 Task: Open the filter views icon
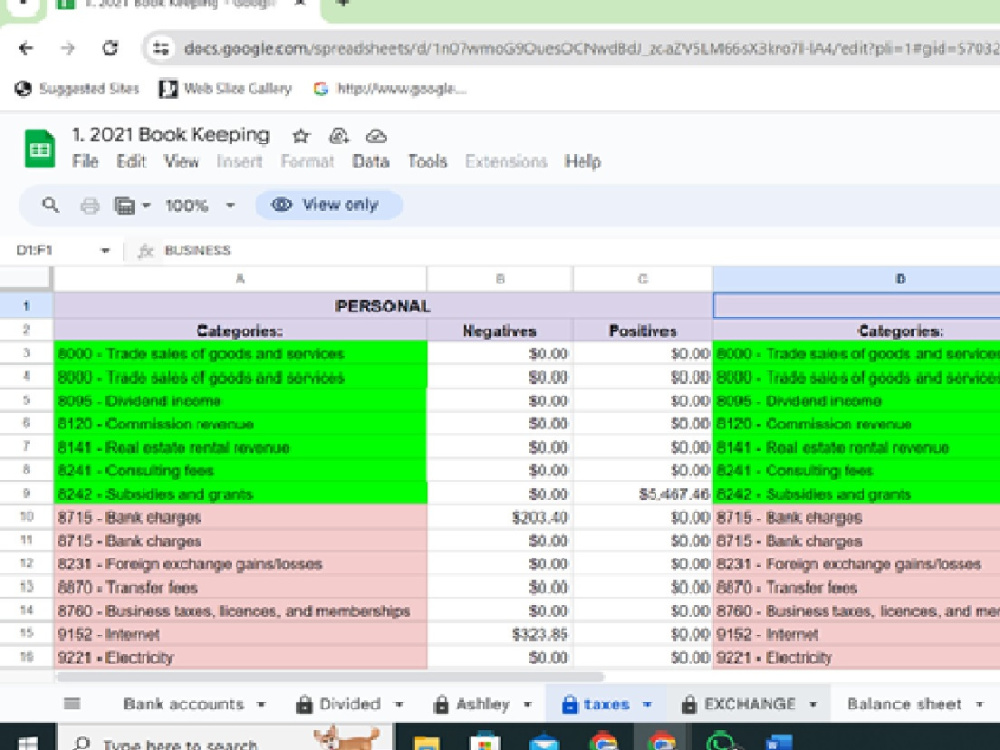[x=124, y=205]
